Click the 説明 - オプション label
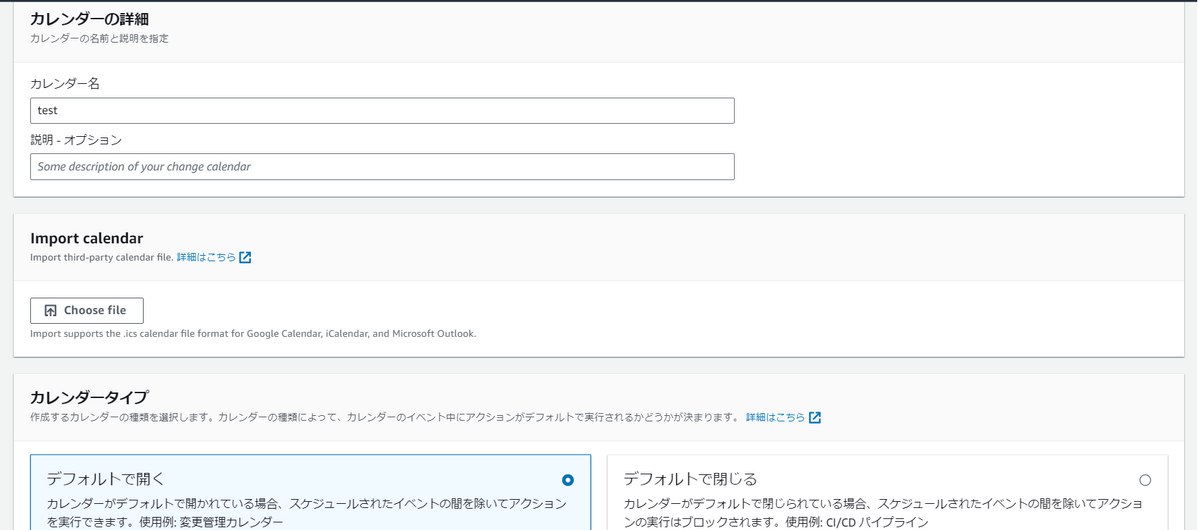This screenshot has width=1200, height=530. (76, 140)
